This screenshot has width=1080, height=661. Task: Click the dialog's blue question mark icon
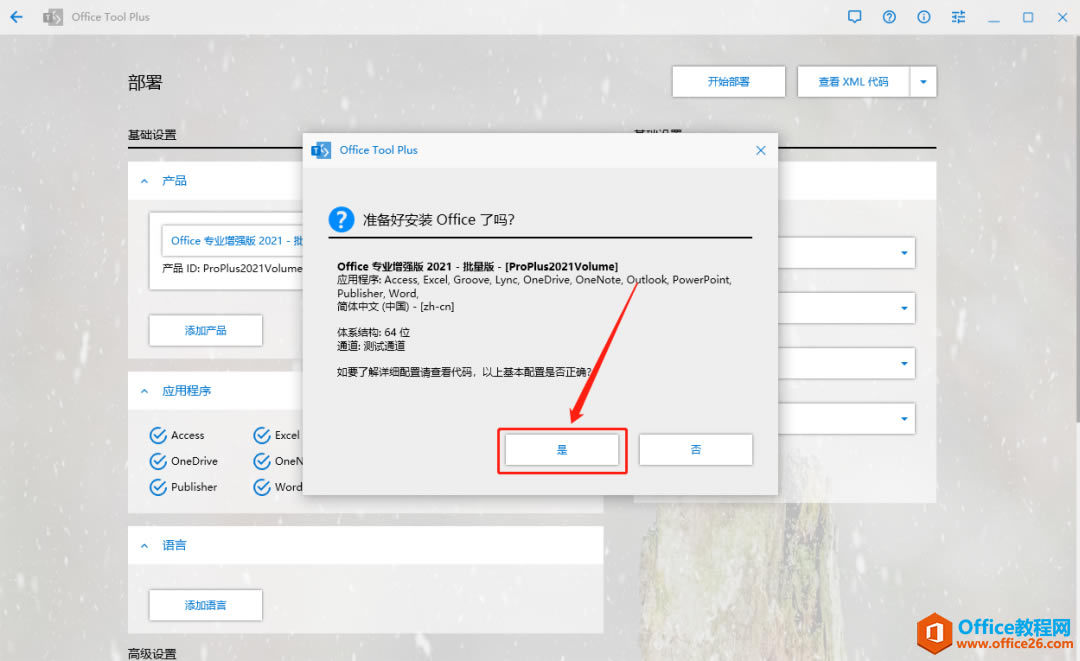342,220
